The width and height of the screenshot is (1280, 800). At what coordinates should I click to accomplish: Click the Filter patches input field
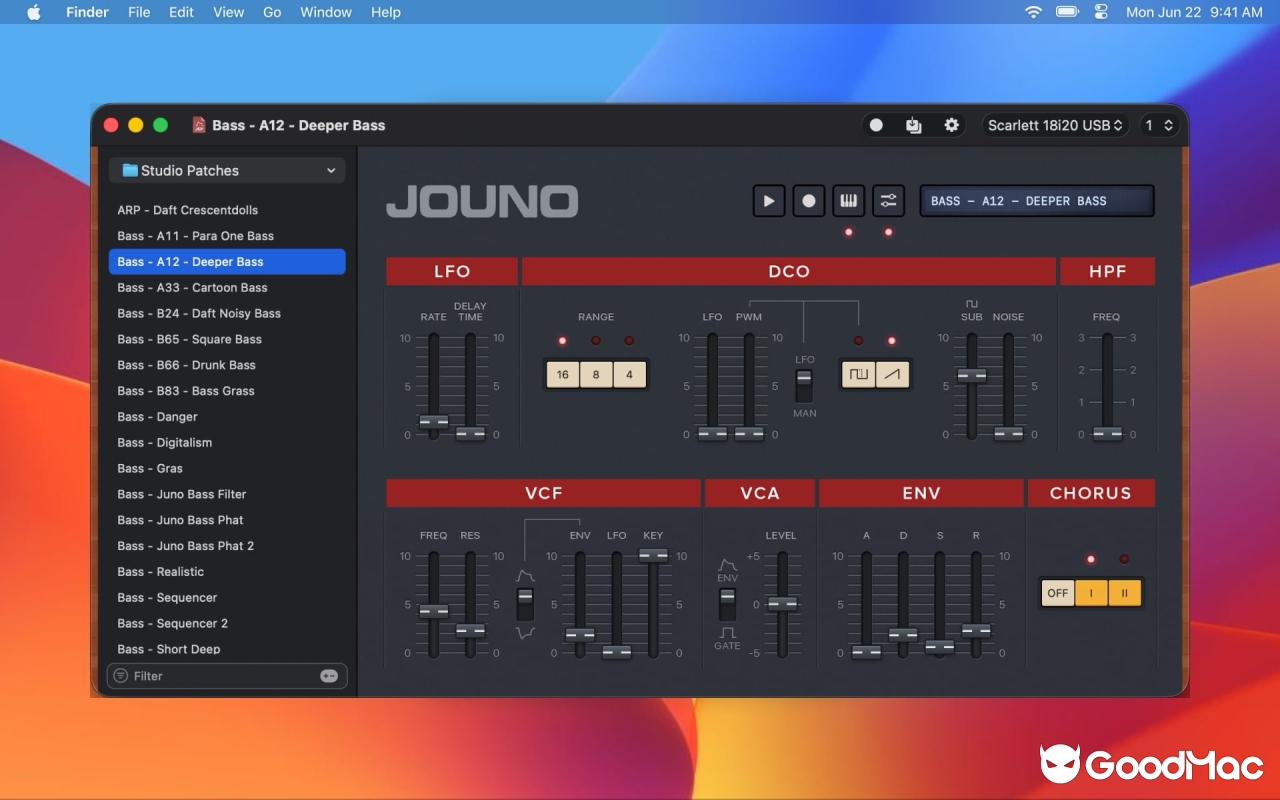click(227, 676)
